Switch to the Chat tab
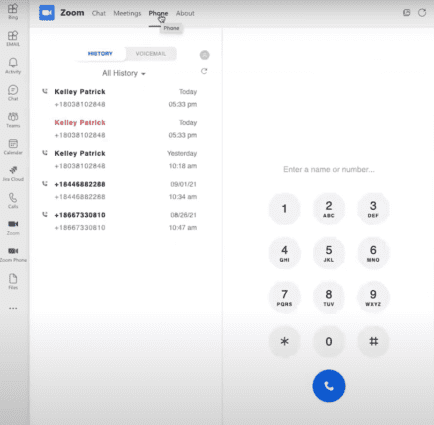 point(99,13)
